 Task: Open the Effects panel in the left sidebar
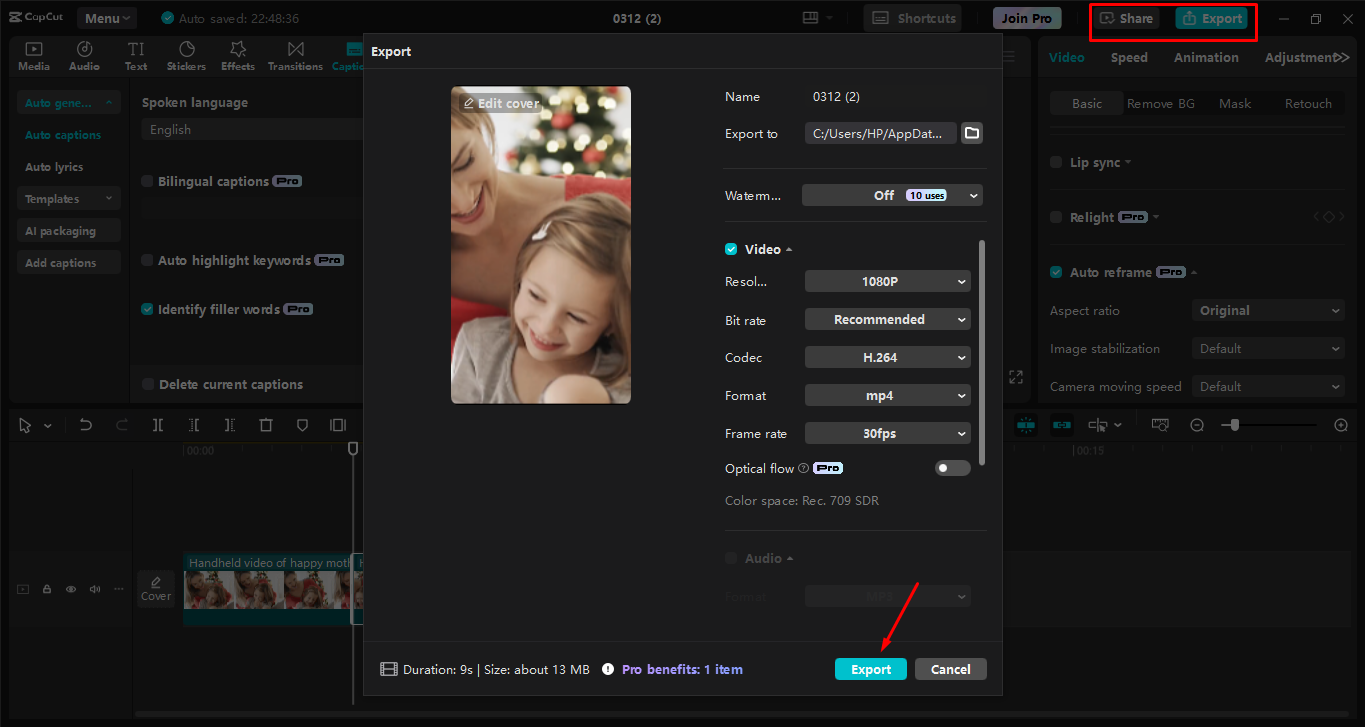click(x=237, y=55)
